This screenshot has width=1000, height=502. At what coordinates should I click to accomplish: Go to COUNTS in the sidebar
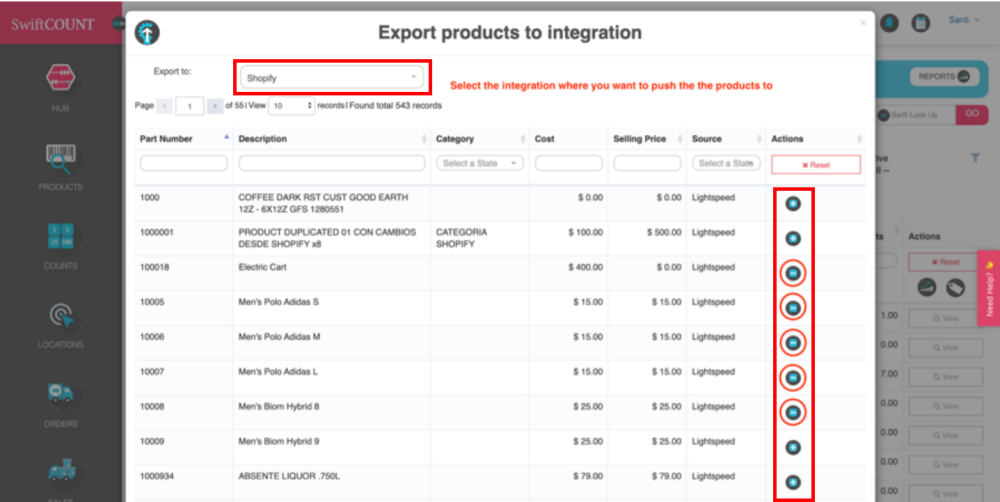pos(61,245)
